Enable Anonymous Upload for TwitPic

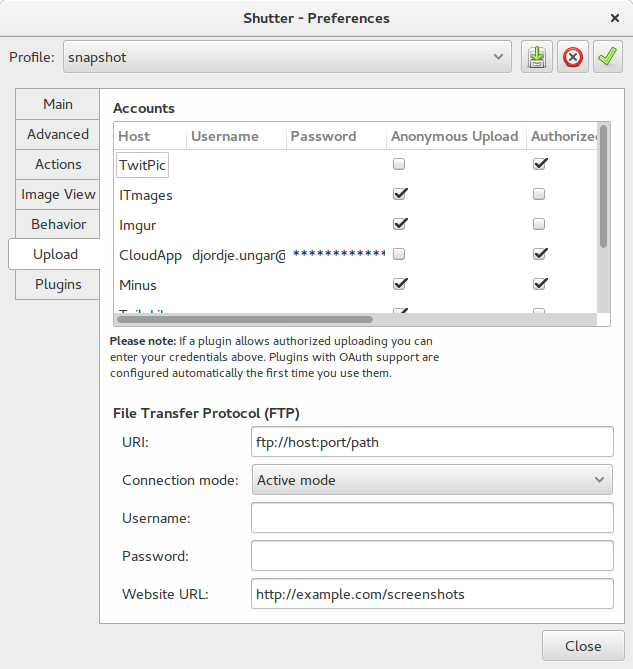[x=399, y=164]
